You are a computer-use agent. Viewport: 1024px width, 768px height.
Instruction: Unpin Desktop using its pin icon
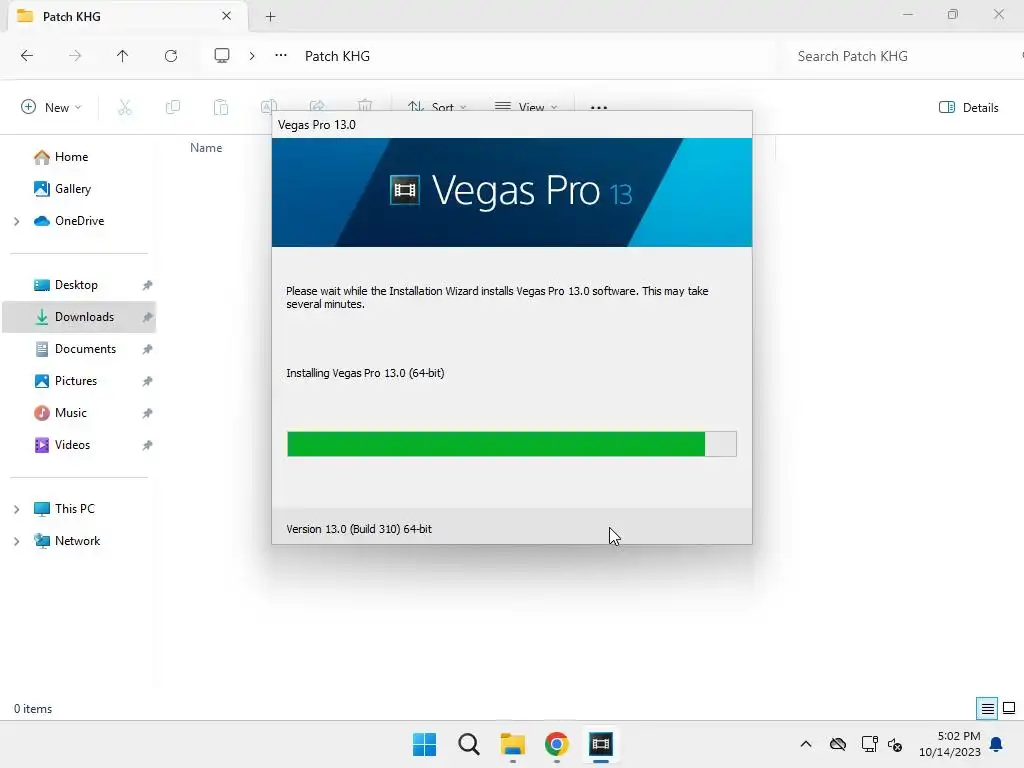click(148, 285)
